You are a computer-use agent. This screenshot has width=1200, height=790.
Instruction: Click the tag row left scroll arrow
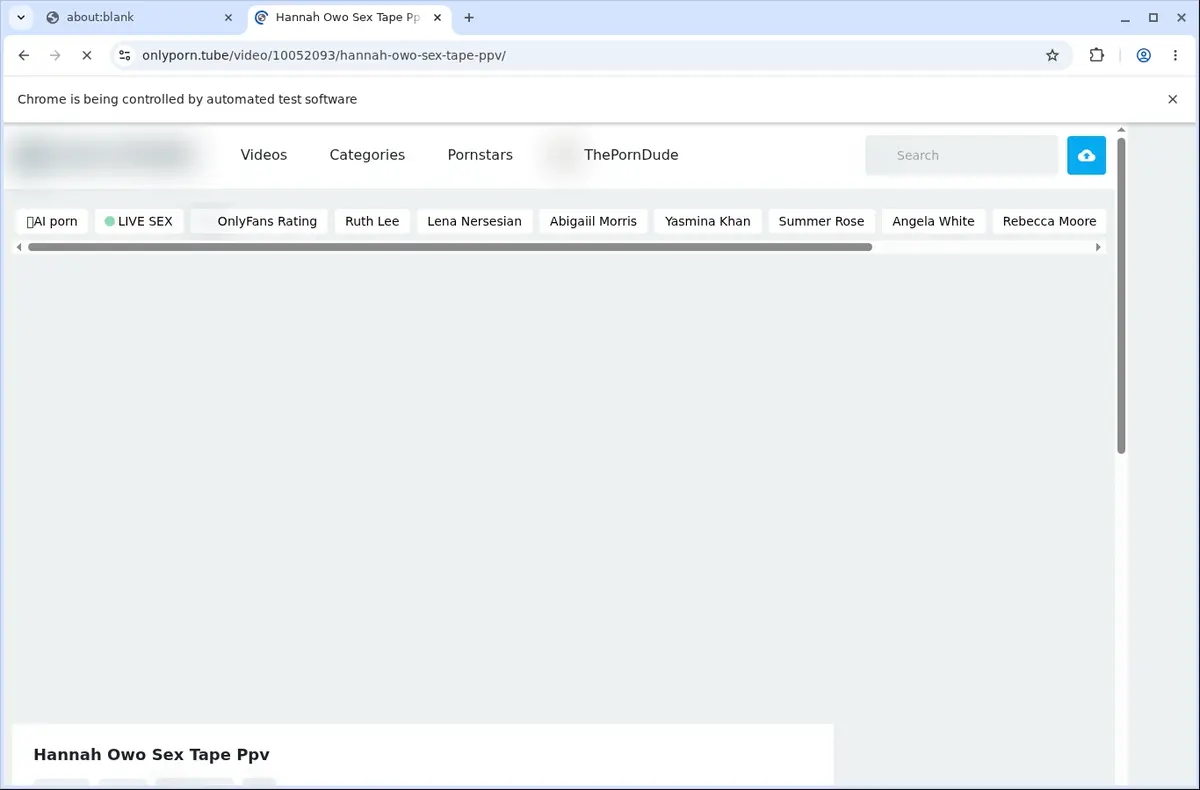tap(19, 247)
